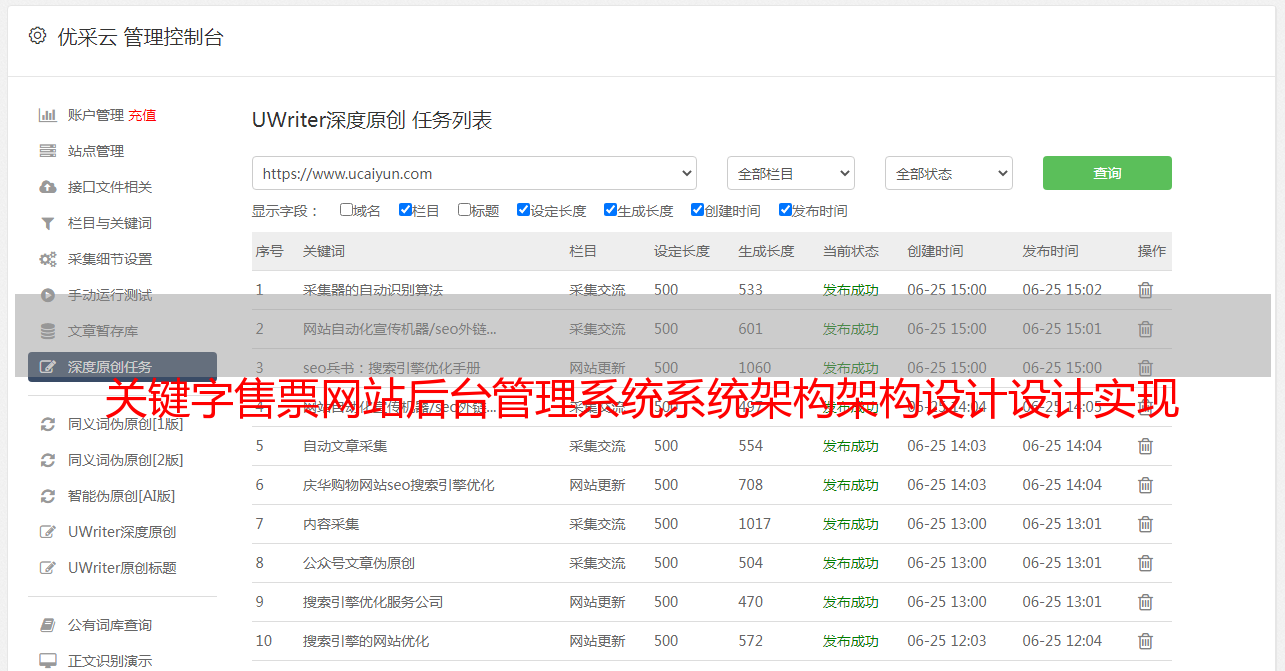Click the 网站更新 column cell in row 9
This screenshot has width=1285, height=671.
pyautogui.click(x=597, y=602)
